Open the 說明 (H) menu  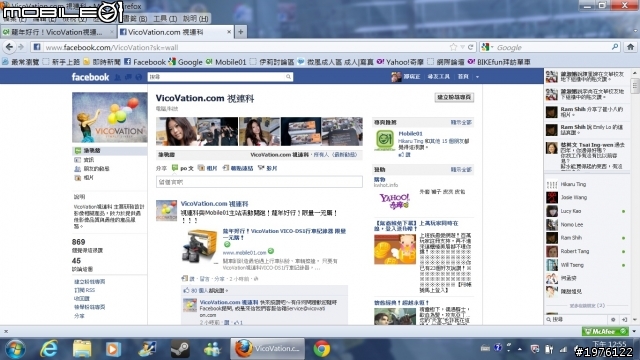point(196,19)
